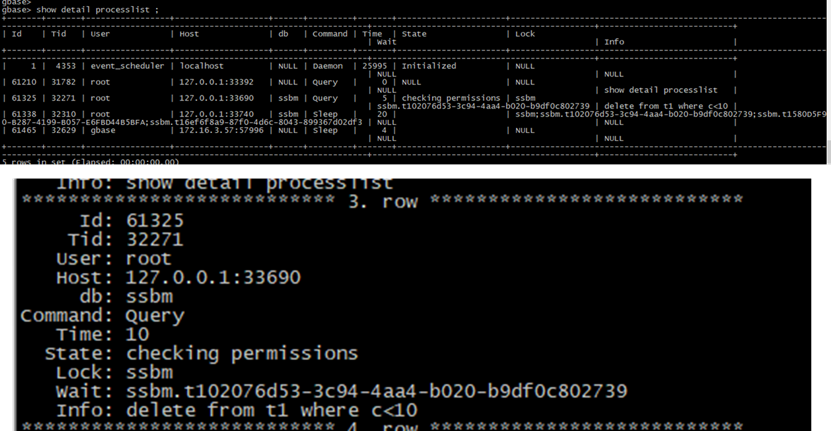The image size is (831, 431).
Task: Click the Id value 61325 in detail view
Action: [x=155, y=221]
